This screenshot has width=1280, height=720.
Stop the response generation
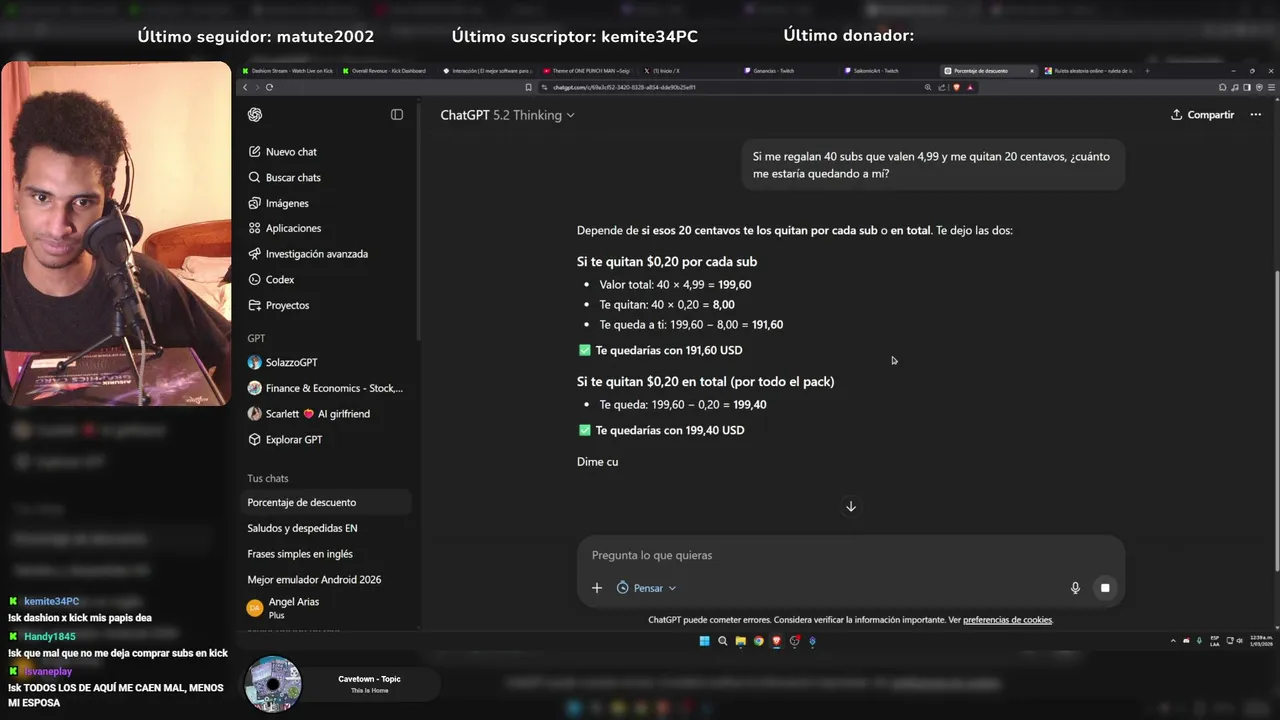(x=1105, y=588)
